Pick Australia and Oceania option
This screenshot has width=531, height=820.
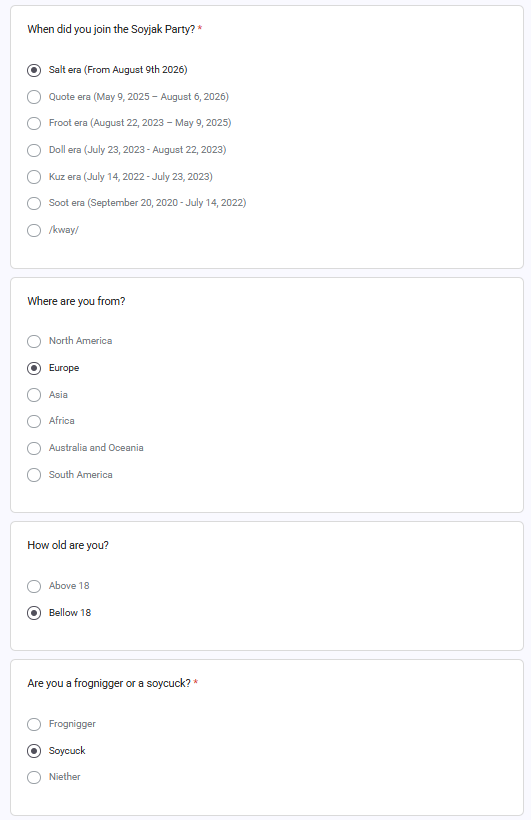click(x=34, y=448)
